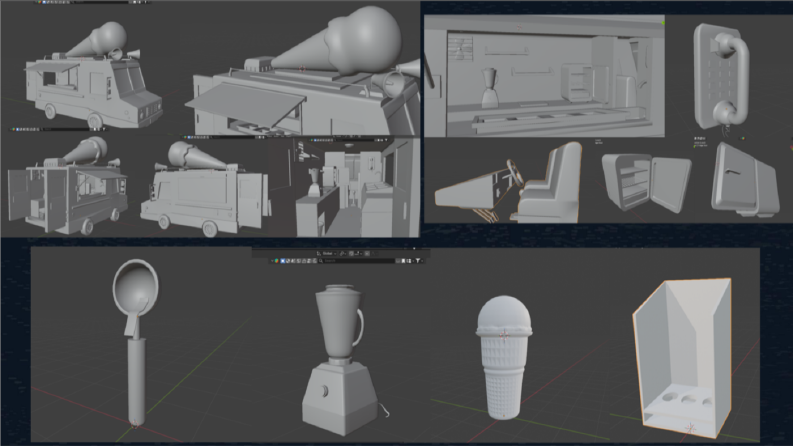The width and height of the screenshot is (793, 446).
Task: Toggle proportional editing button
Action: click(367, 253)
